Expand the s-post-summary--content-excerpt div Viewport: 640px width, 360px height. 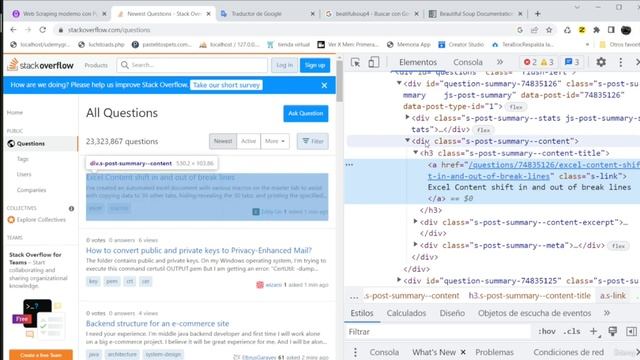[x=416, y=222]
